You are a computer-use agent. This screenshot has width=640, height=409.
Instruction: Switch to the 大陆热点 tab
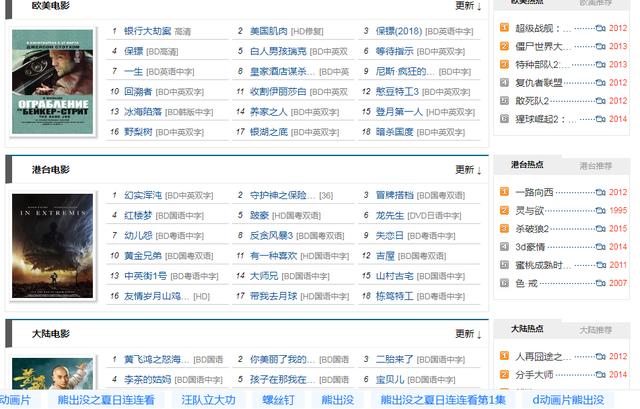[x=527, y=329]
